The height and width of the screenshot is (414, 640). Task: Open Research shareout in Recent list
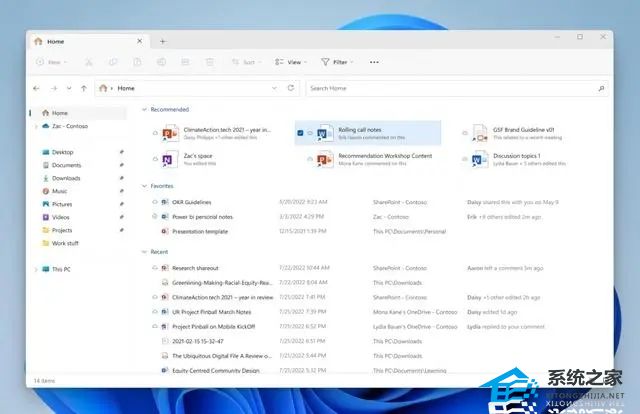point(196,268)
